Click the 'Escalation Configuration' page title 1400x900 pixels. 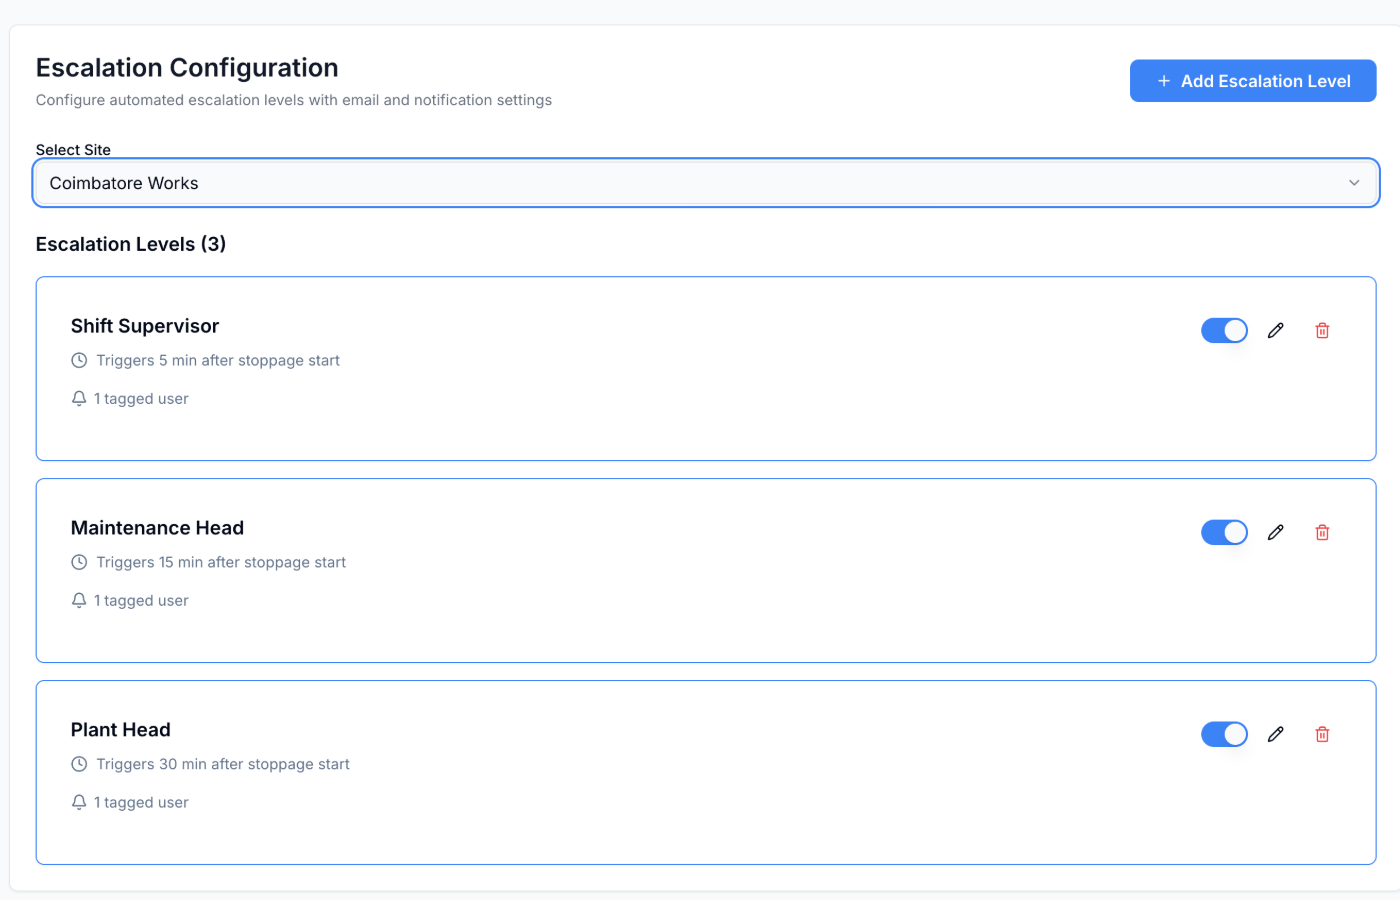[187, 68]
